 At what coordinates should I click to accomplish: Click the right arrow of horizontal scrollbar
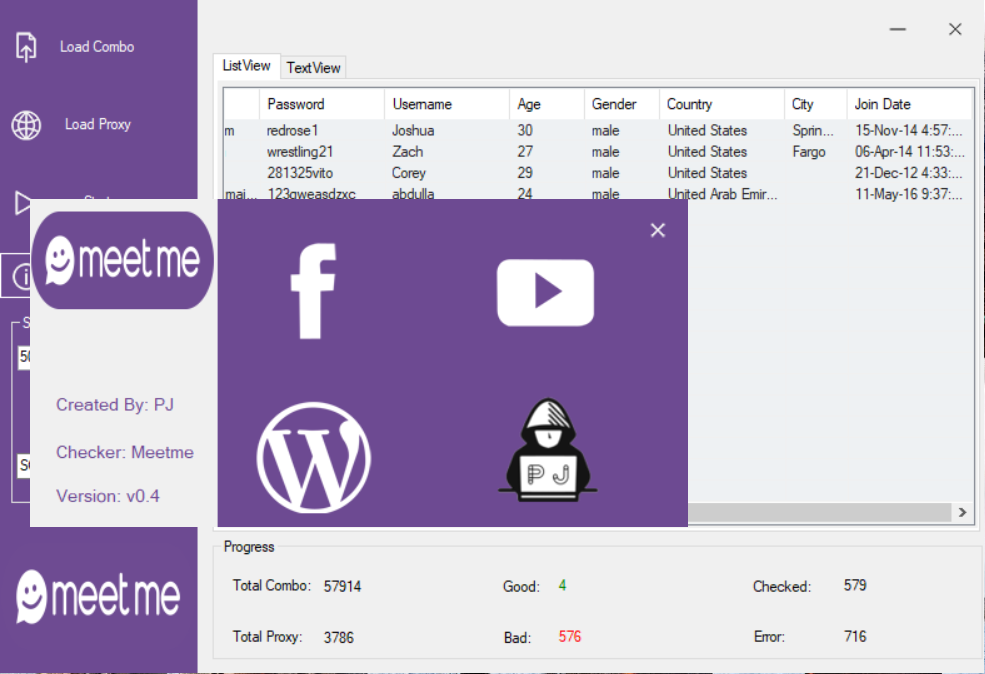click(x=962, y=513)
